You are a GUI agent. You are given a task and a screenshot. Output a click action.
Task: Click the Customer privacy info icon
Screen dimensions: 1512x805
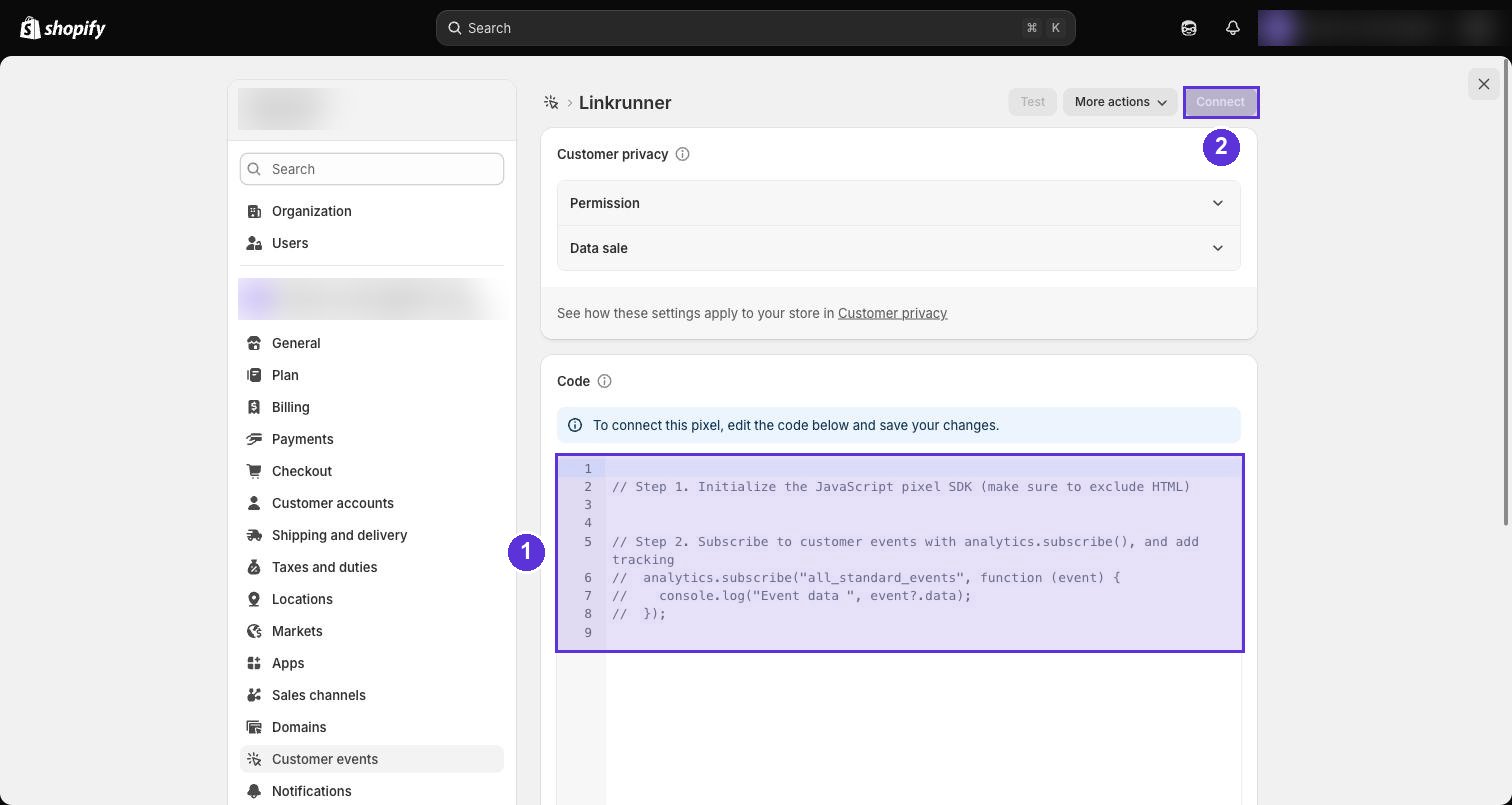coord(683,154)
